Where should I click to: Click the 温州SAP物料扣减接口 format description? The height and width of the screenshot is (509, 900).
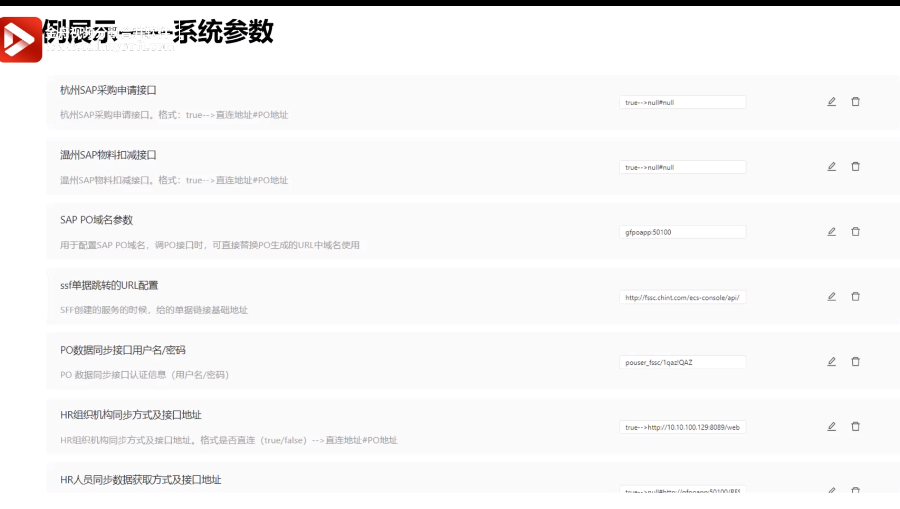tap(174, 180)
